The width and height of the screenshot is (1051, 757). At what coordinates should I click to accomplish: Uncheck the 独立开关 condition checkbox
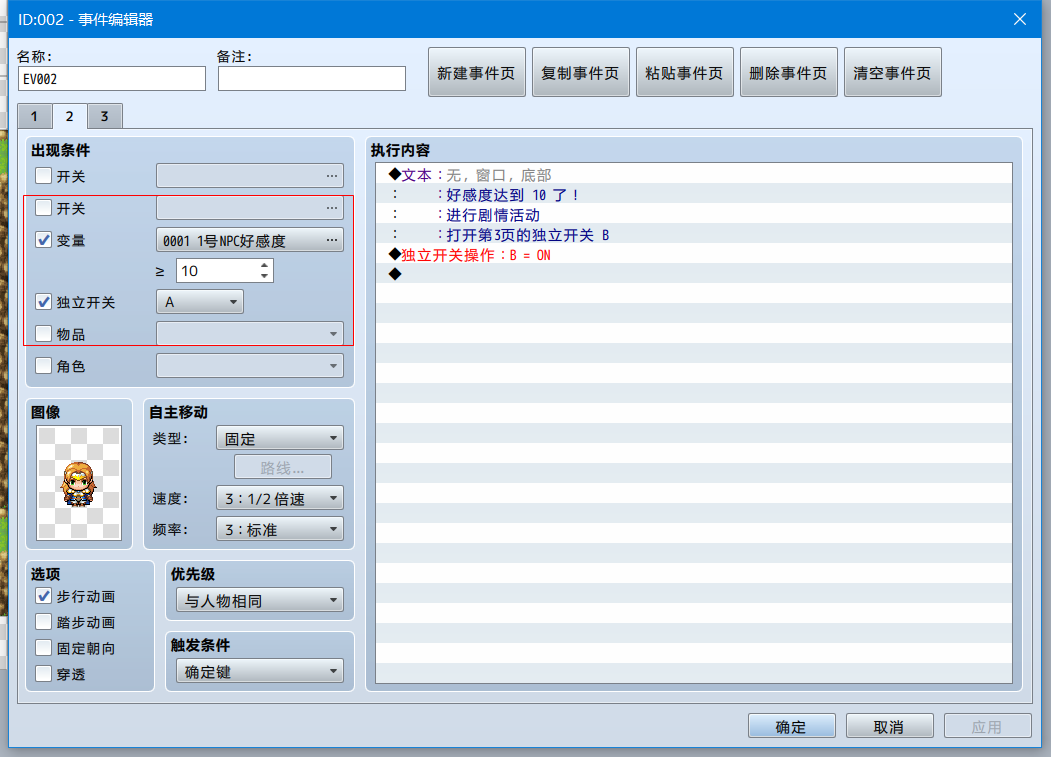44,302
